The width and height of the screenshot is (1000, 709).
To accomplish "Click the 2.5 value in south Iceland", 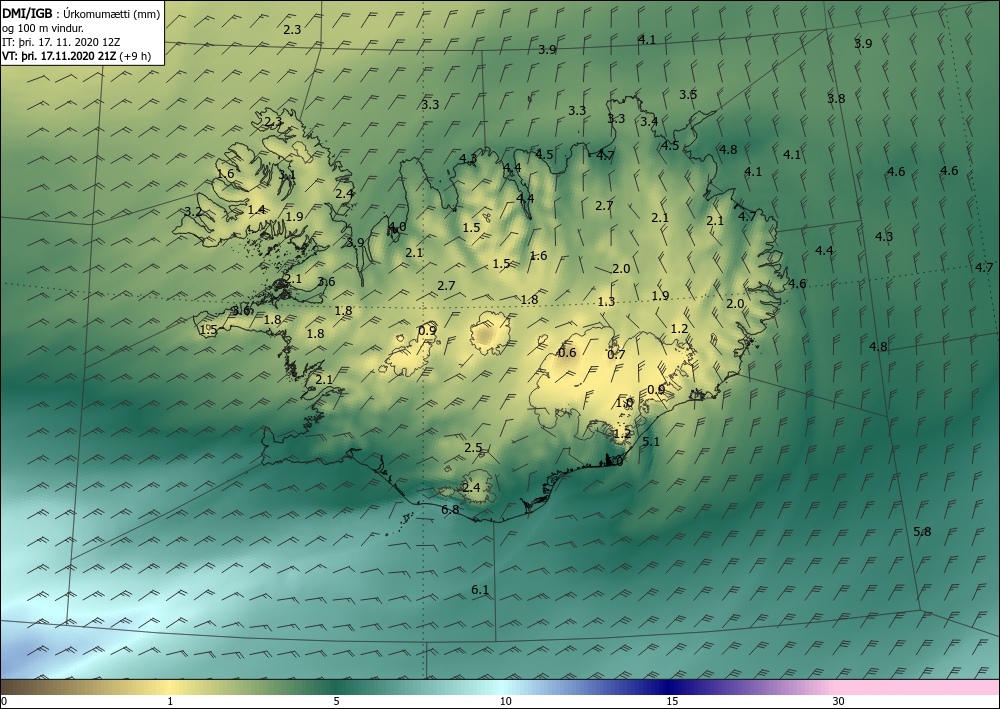I will click(x=473, y=448).
